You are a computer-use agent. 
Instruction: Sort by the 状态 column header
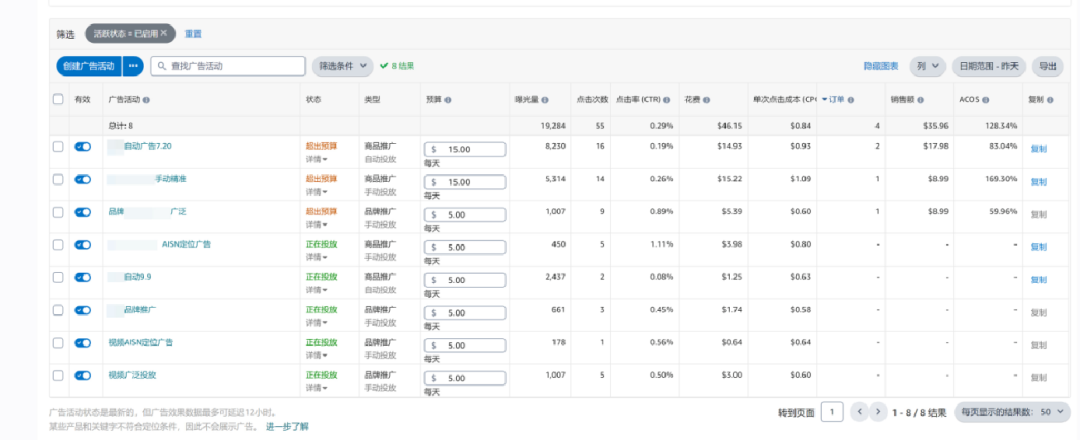click(313, 100)
